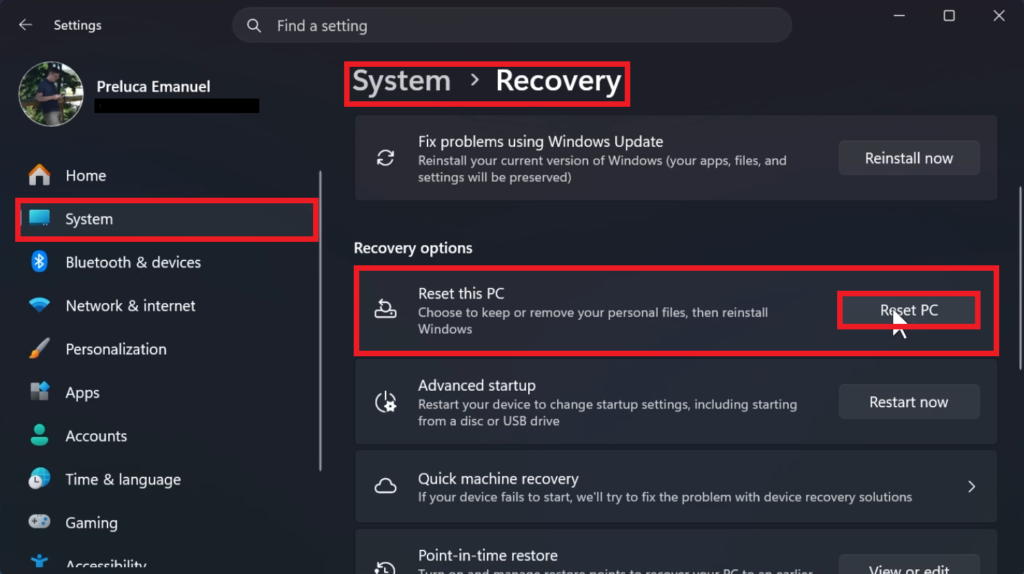1024x574 pixels.
Task: Click the Network & internet Wi-Fi icon
Action: [x=39, y=305]
